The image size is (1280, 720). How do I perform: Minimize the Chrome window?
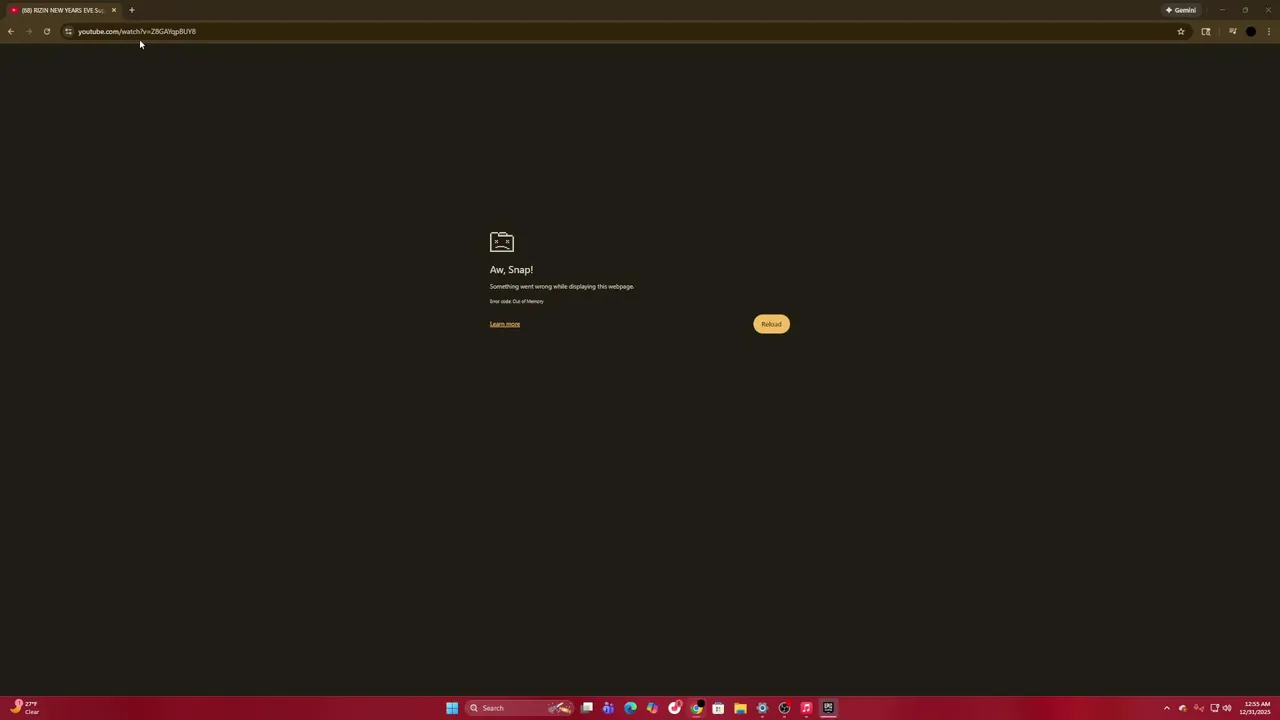1222,10
